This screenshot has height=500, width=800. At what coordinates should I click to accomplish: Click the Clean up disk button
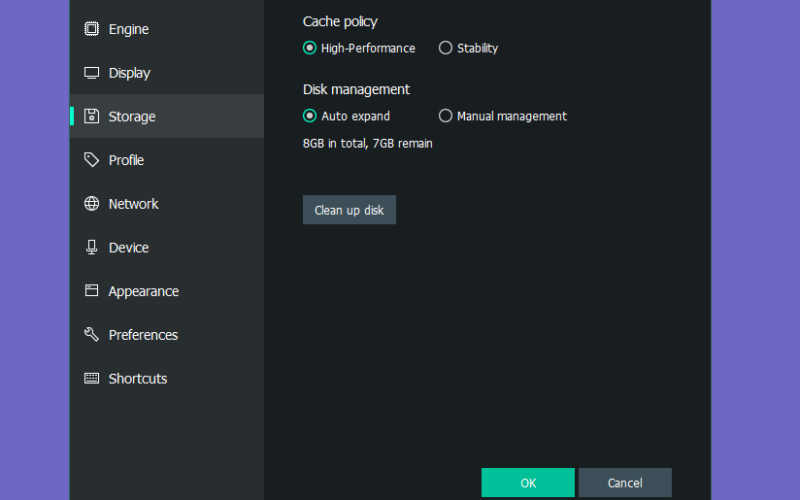[x=349, y=210]
